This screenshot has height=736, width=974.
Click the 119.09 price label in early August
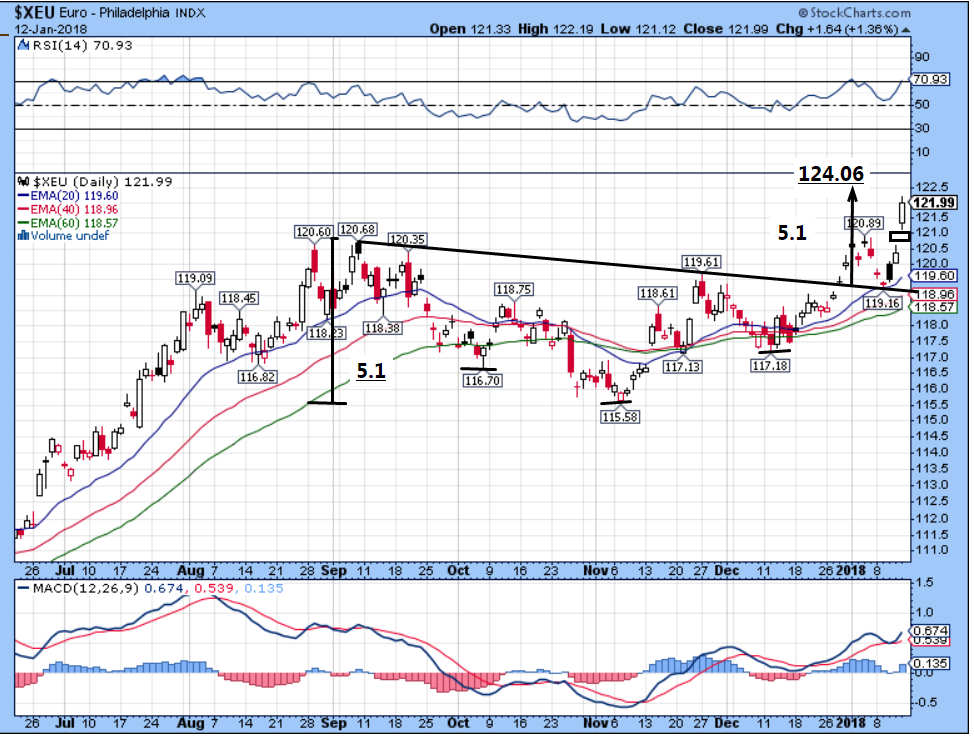195,278
